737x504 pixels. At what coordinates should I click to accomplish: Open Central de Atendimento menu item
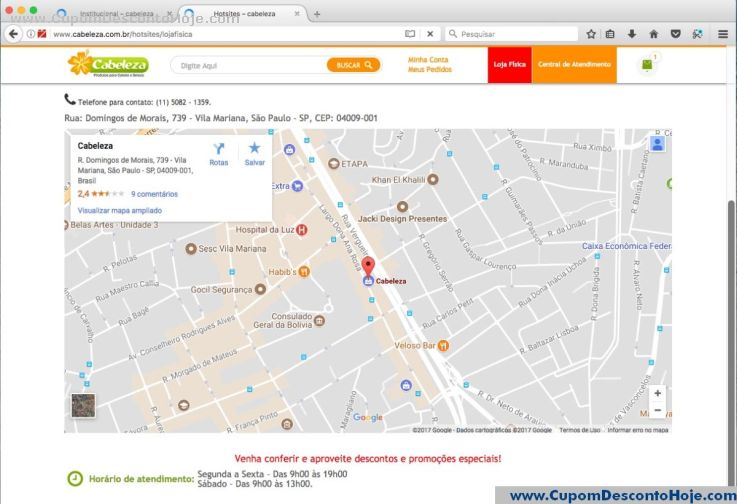click(574, 65)
